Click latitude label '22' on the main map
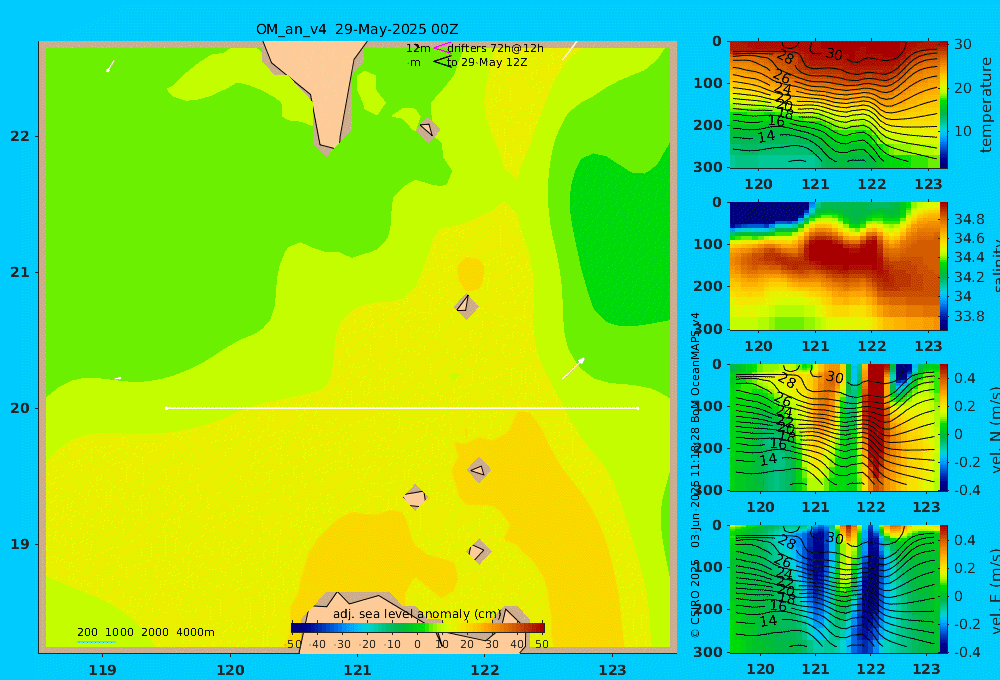Viewport: 1000px width, 680px height. [20, 136]
